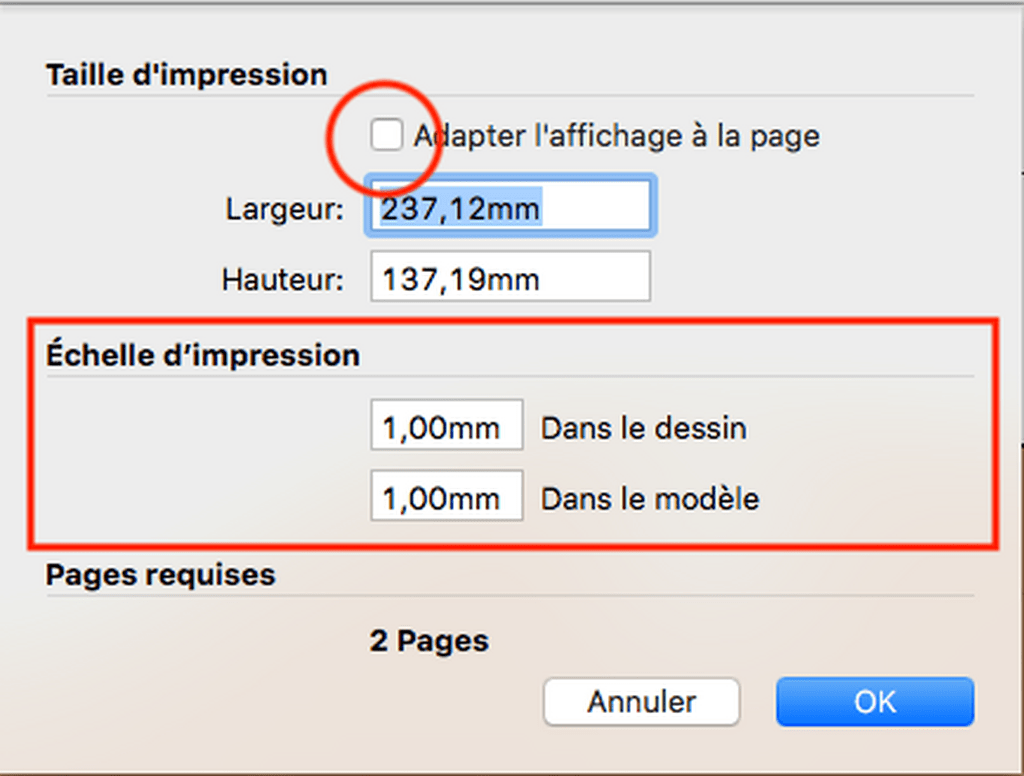Select the 'Dans le modèle' scale field
The height and width of the screenshot is (776, 1024).
tap(447, 496)
